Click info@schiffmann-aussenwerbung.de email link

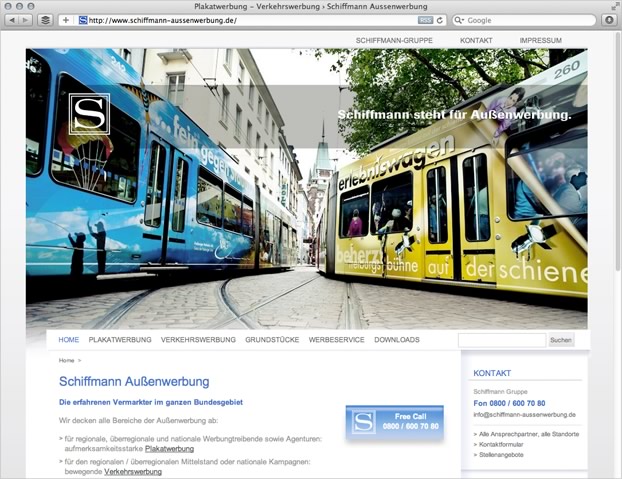coord(524,415)
